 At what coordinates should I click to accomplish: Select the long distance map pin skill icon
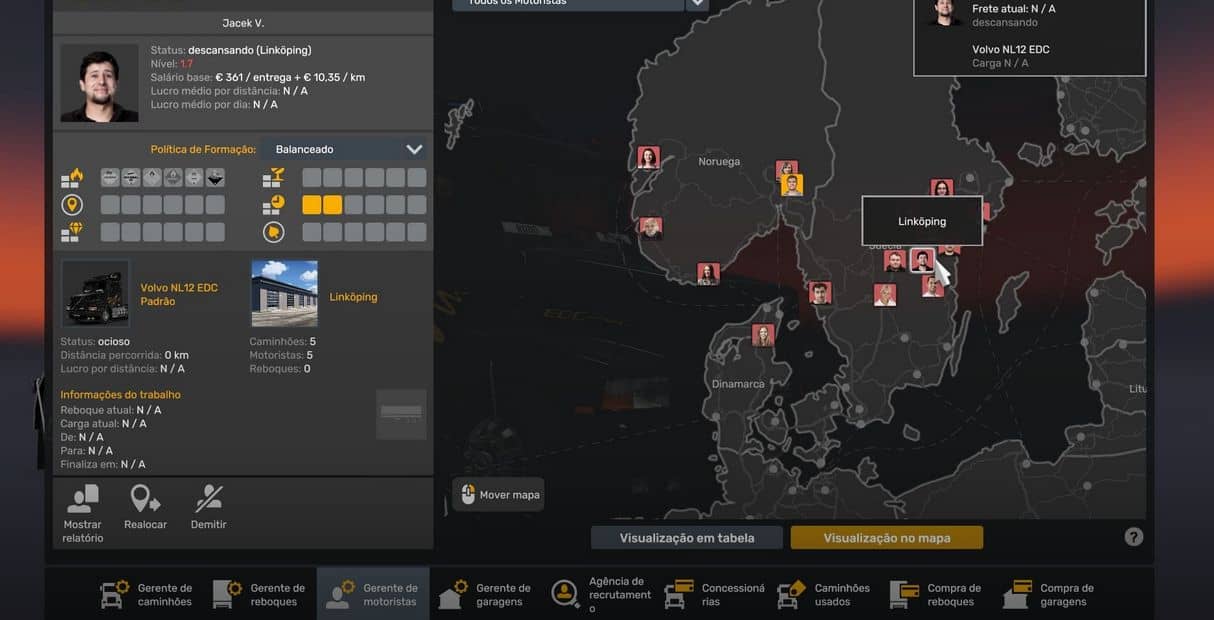click(72, 205)
